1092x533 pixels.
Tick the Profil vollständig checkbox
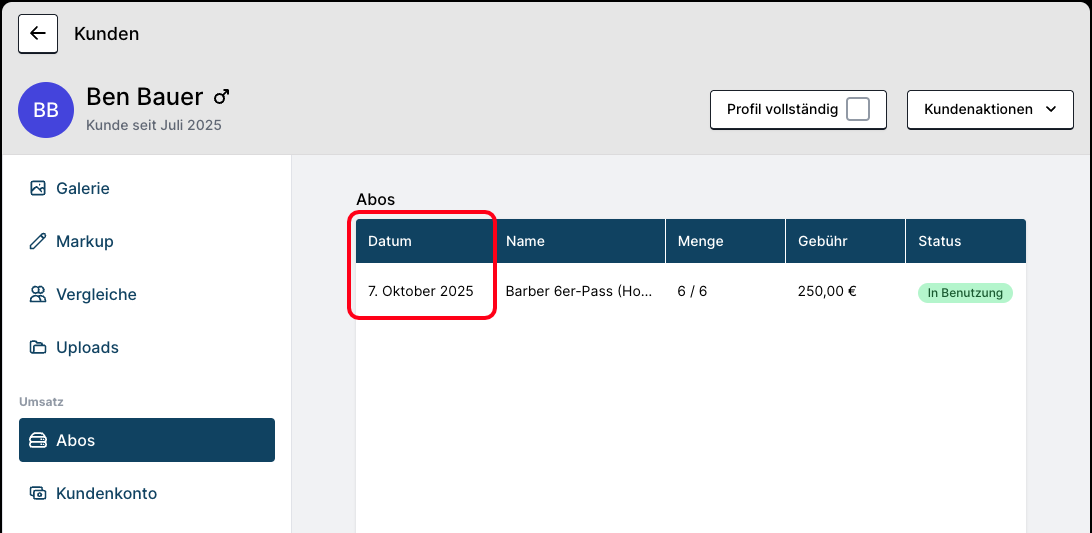pos(857,109)
